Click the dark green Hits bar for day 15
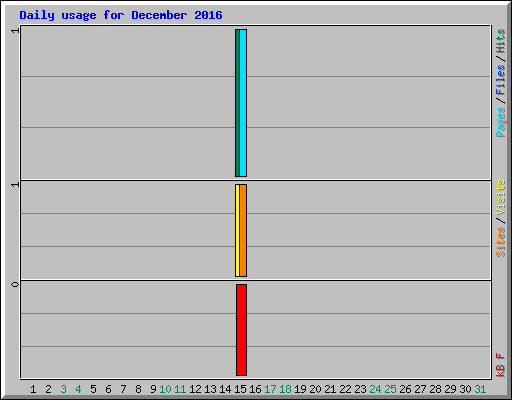Viewport: 512px width, 400px height. click(237, 103)
